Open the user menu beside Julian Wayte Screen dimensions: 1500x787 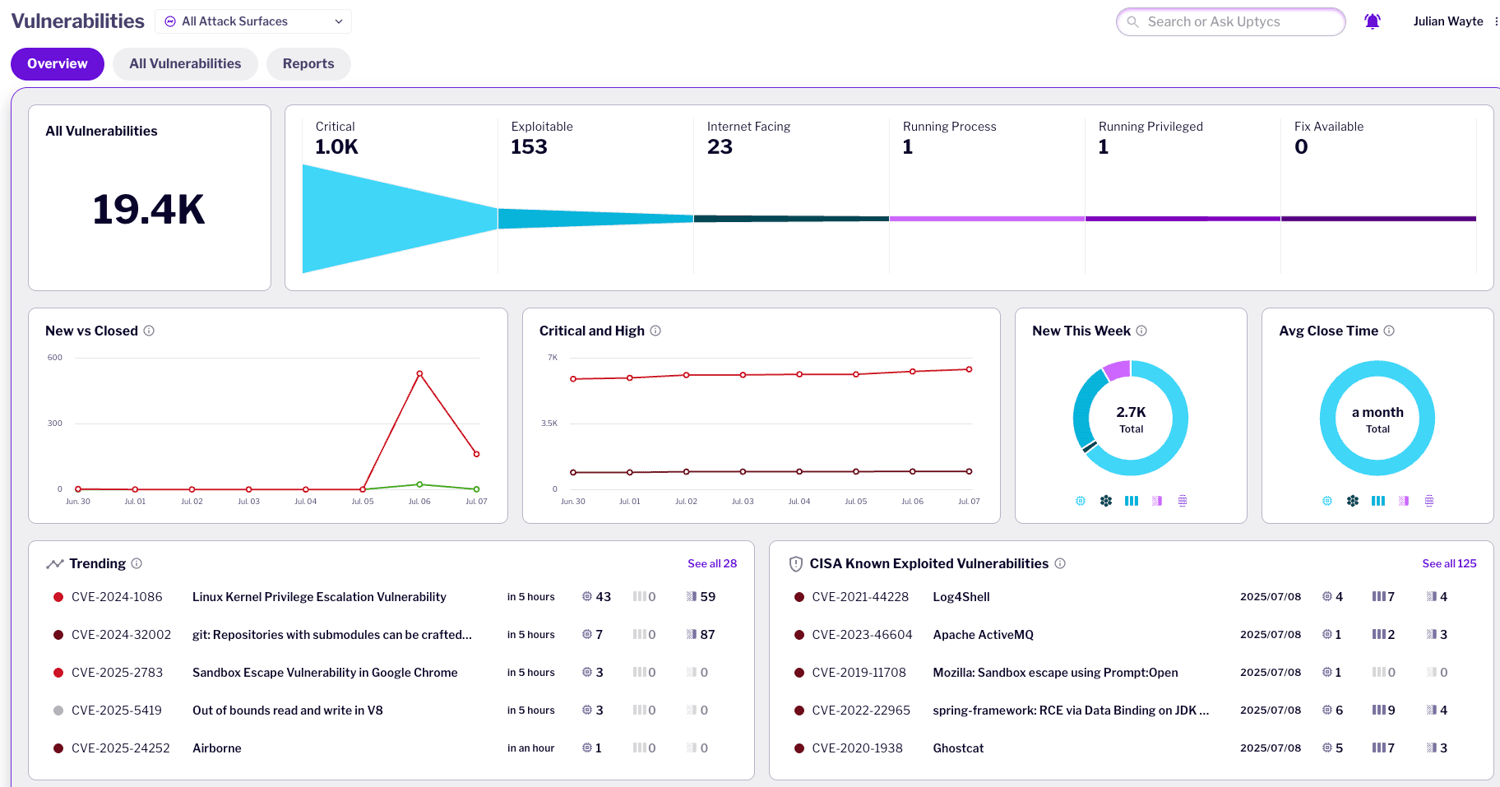[1496, 21]
